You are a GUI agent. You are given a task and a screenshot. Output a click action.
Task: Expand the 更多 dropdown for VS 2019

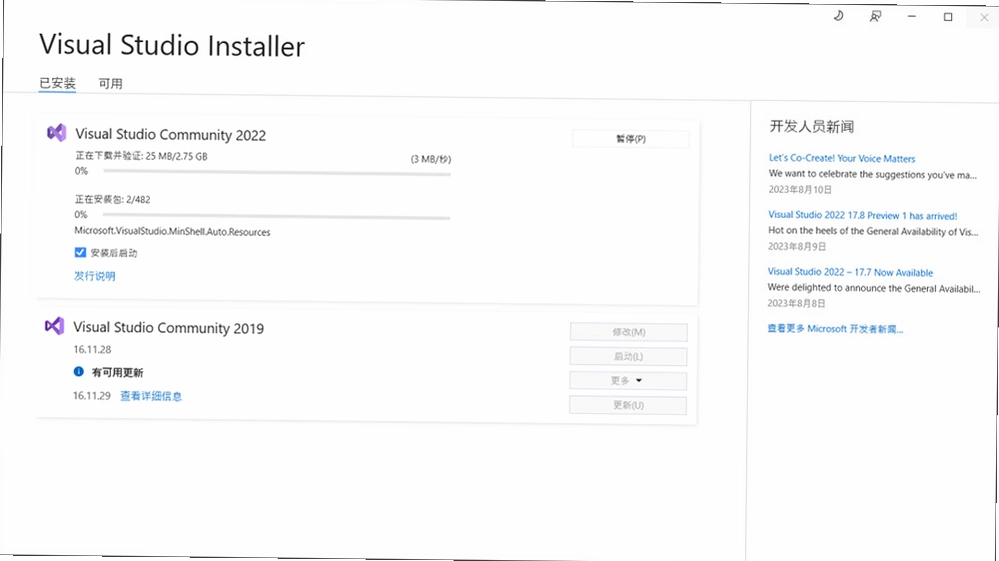628,381
